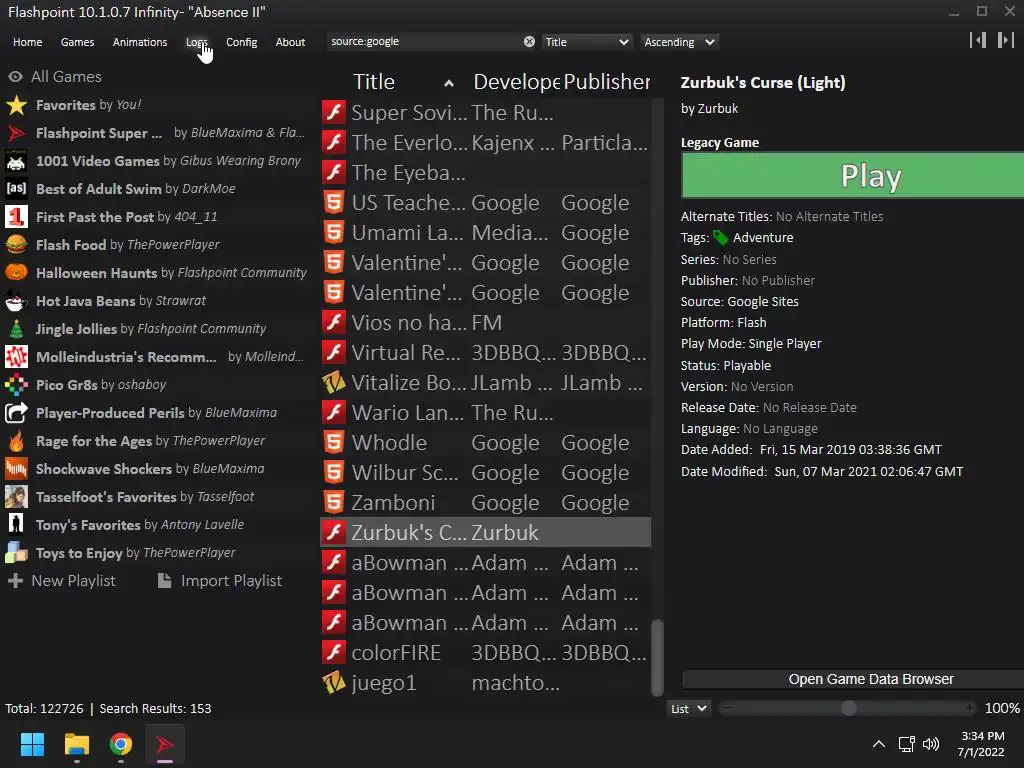The height and width of the screenshot is (768, 1024).
Task: Open Player-Produced Perils share icon
Action: point(16,413)
